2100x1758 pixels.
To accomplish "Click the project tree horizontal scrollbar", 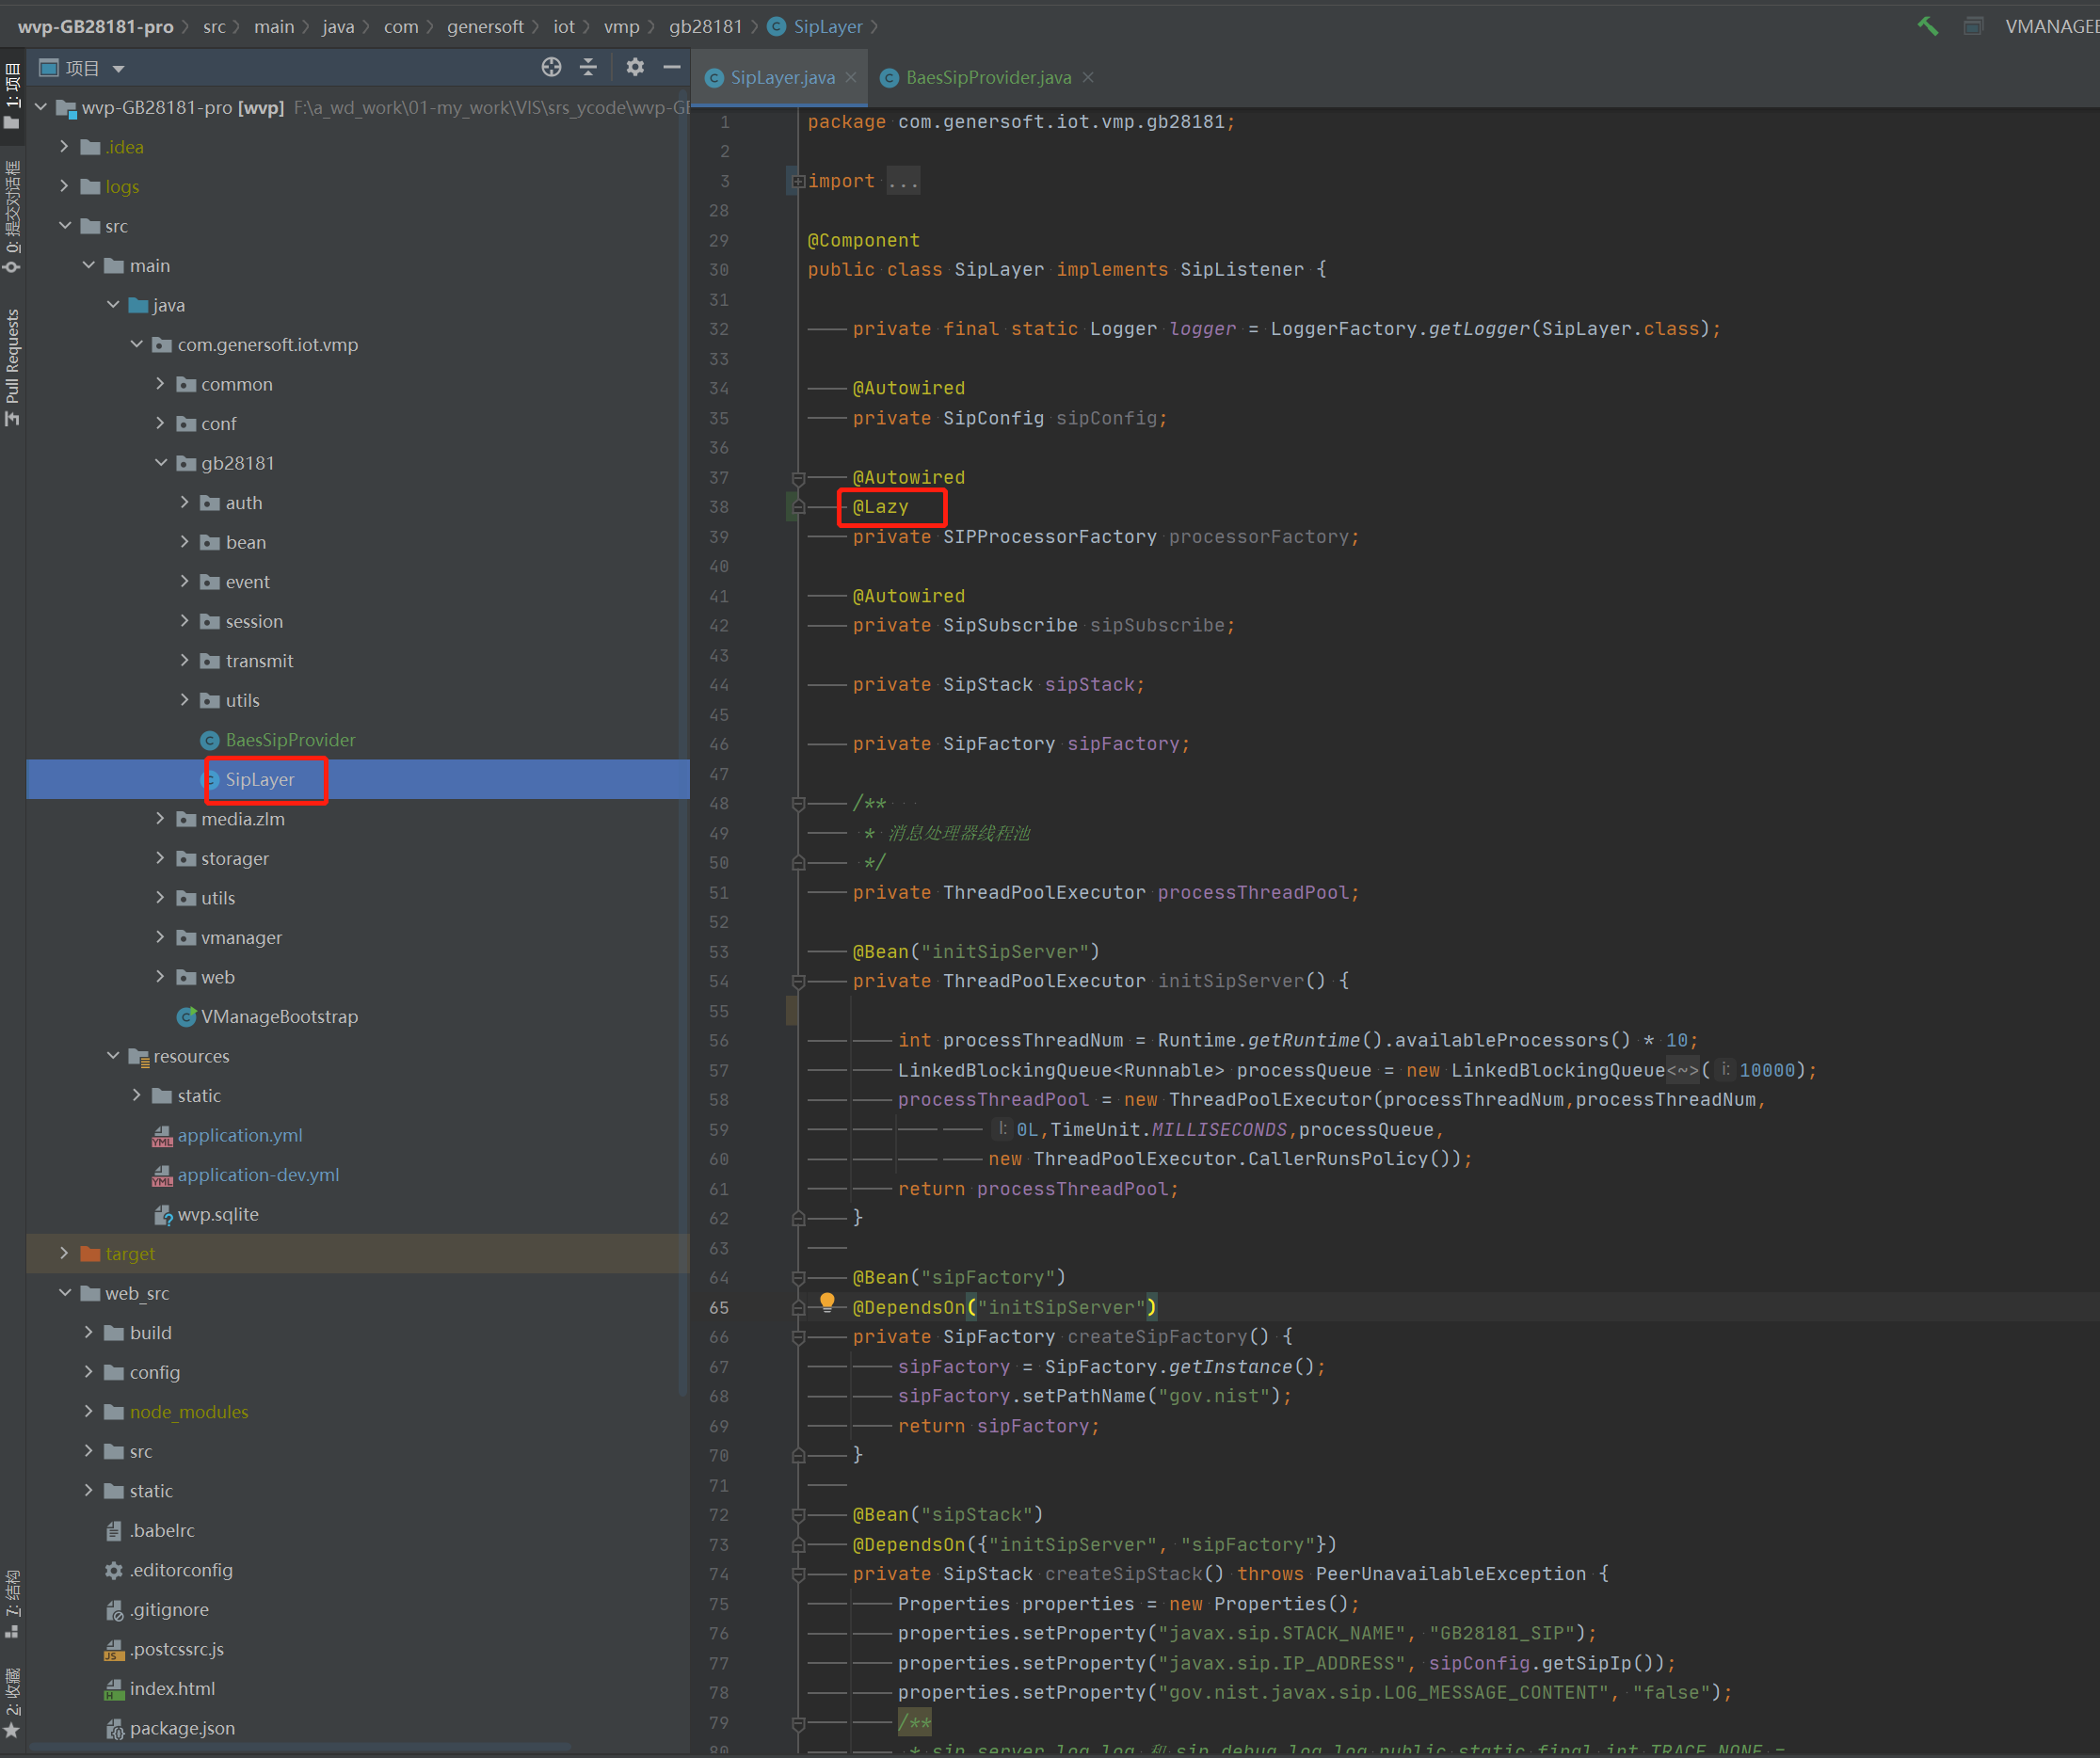I will pyautogui.click(x=300, y=1747).
